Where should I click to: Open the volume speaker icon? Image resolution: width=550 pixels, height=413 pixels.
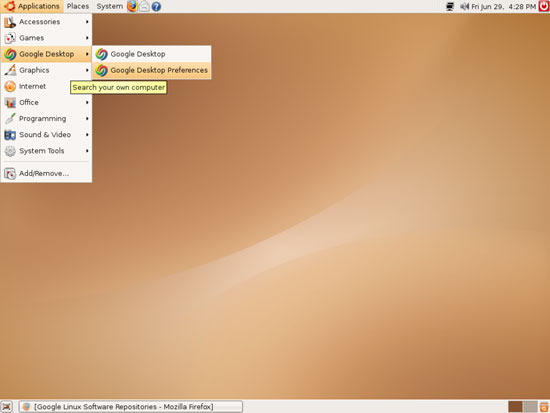(x=464, y=6)
